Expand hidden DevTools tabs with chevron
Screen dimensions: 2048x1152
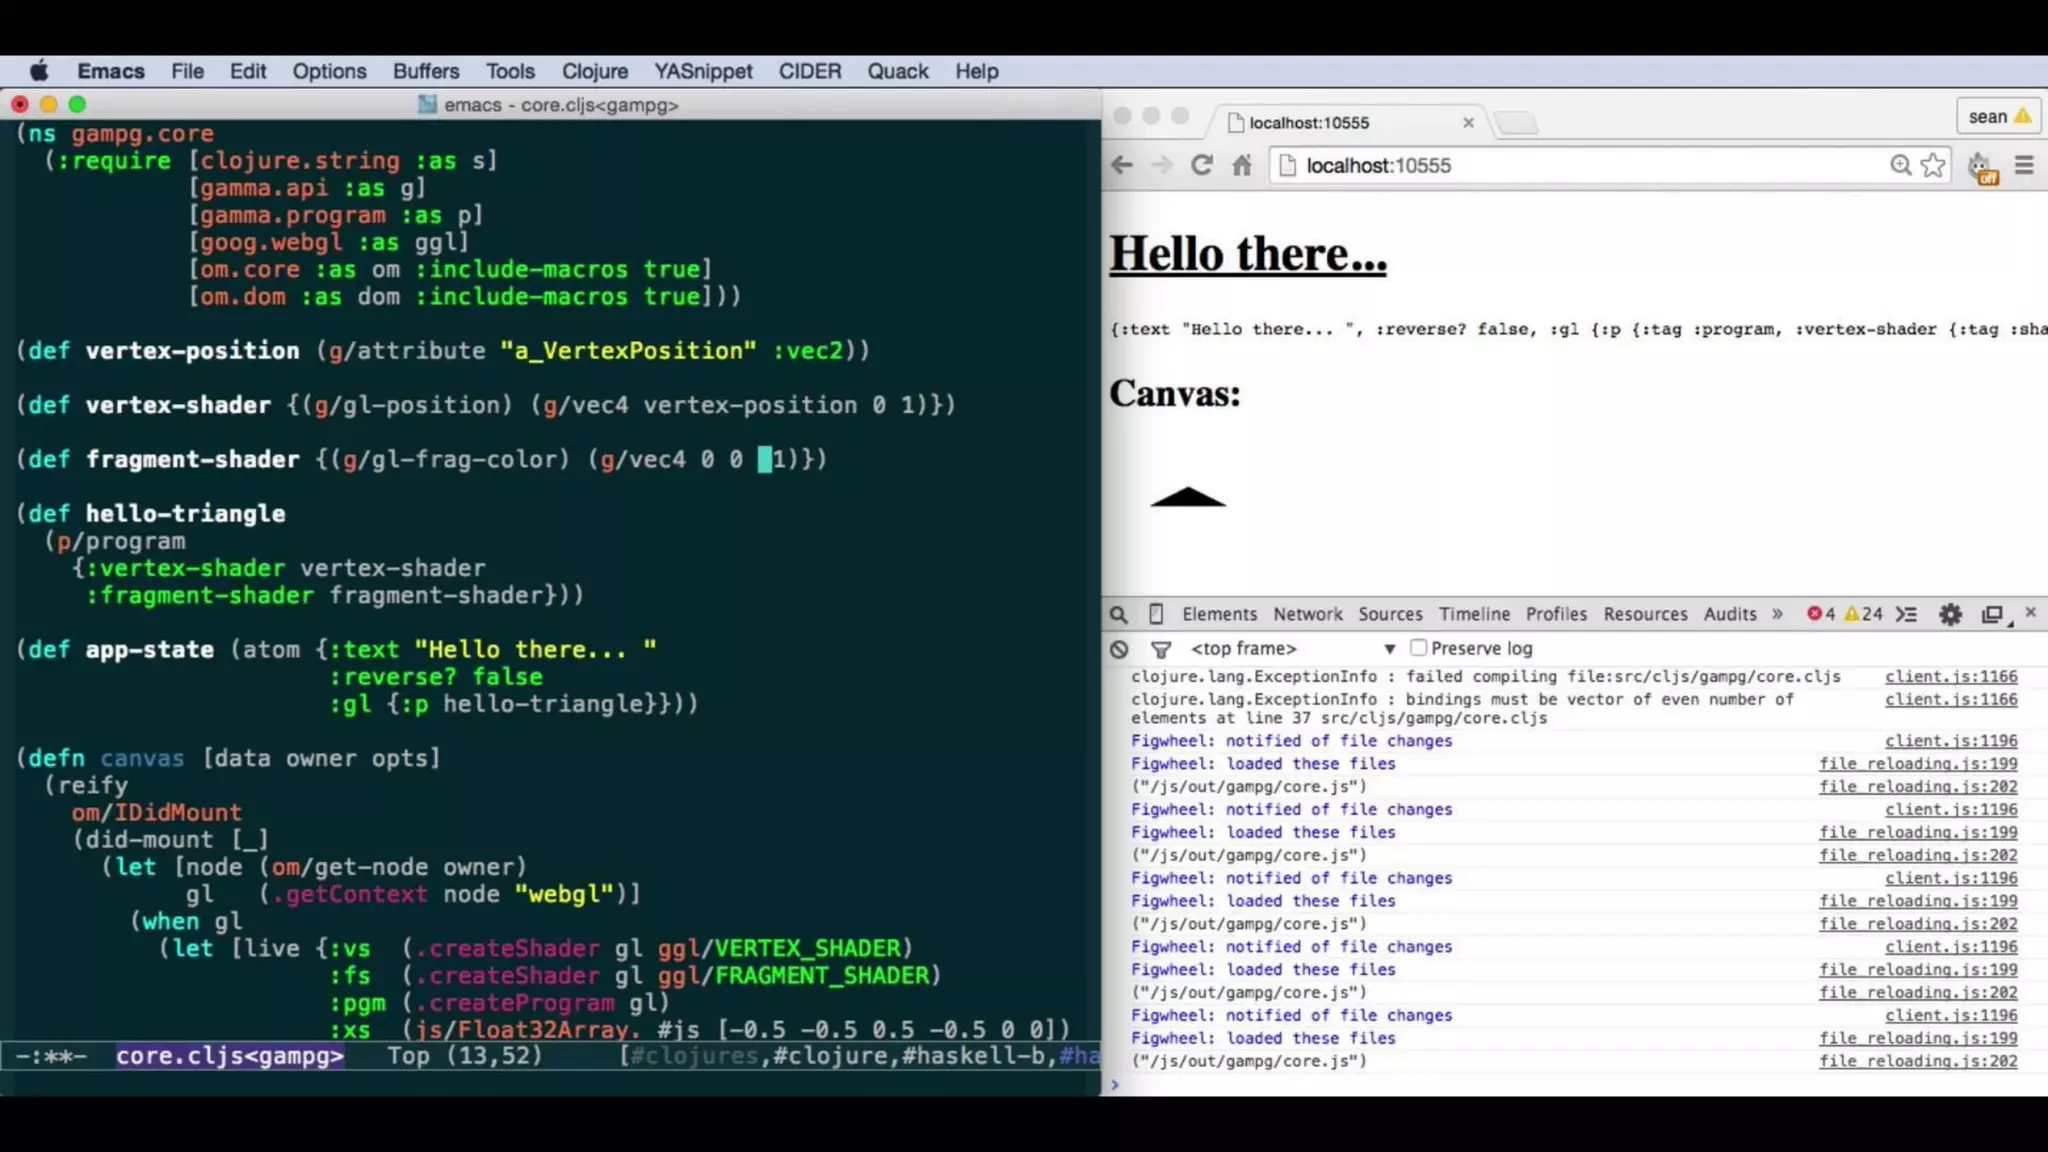pos(1777,614)
